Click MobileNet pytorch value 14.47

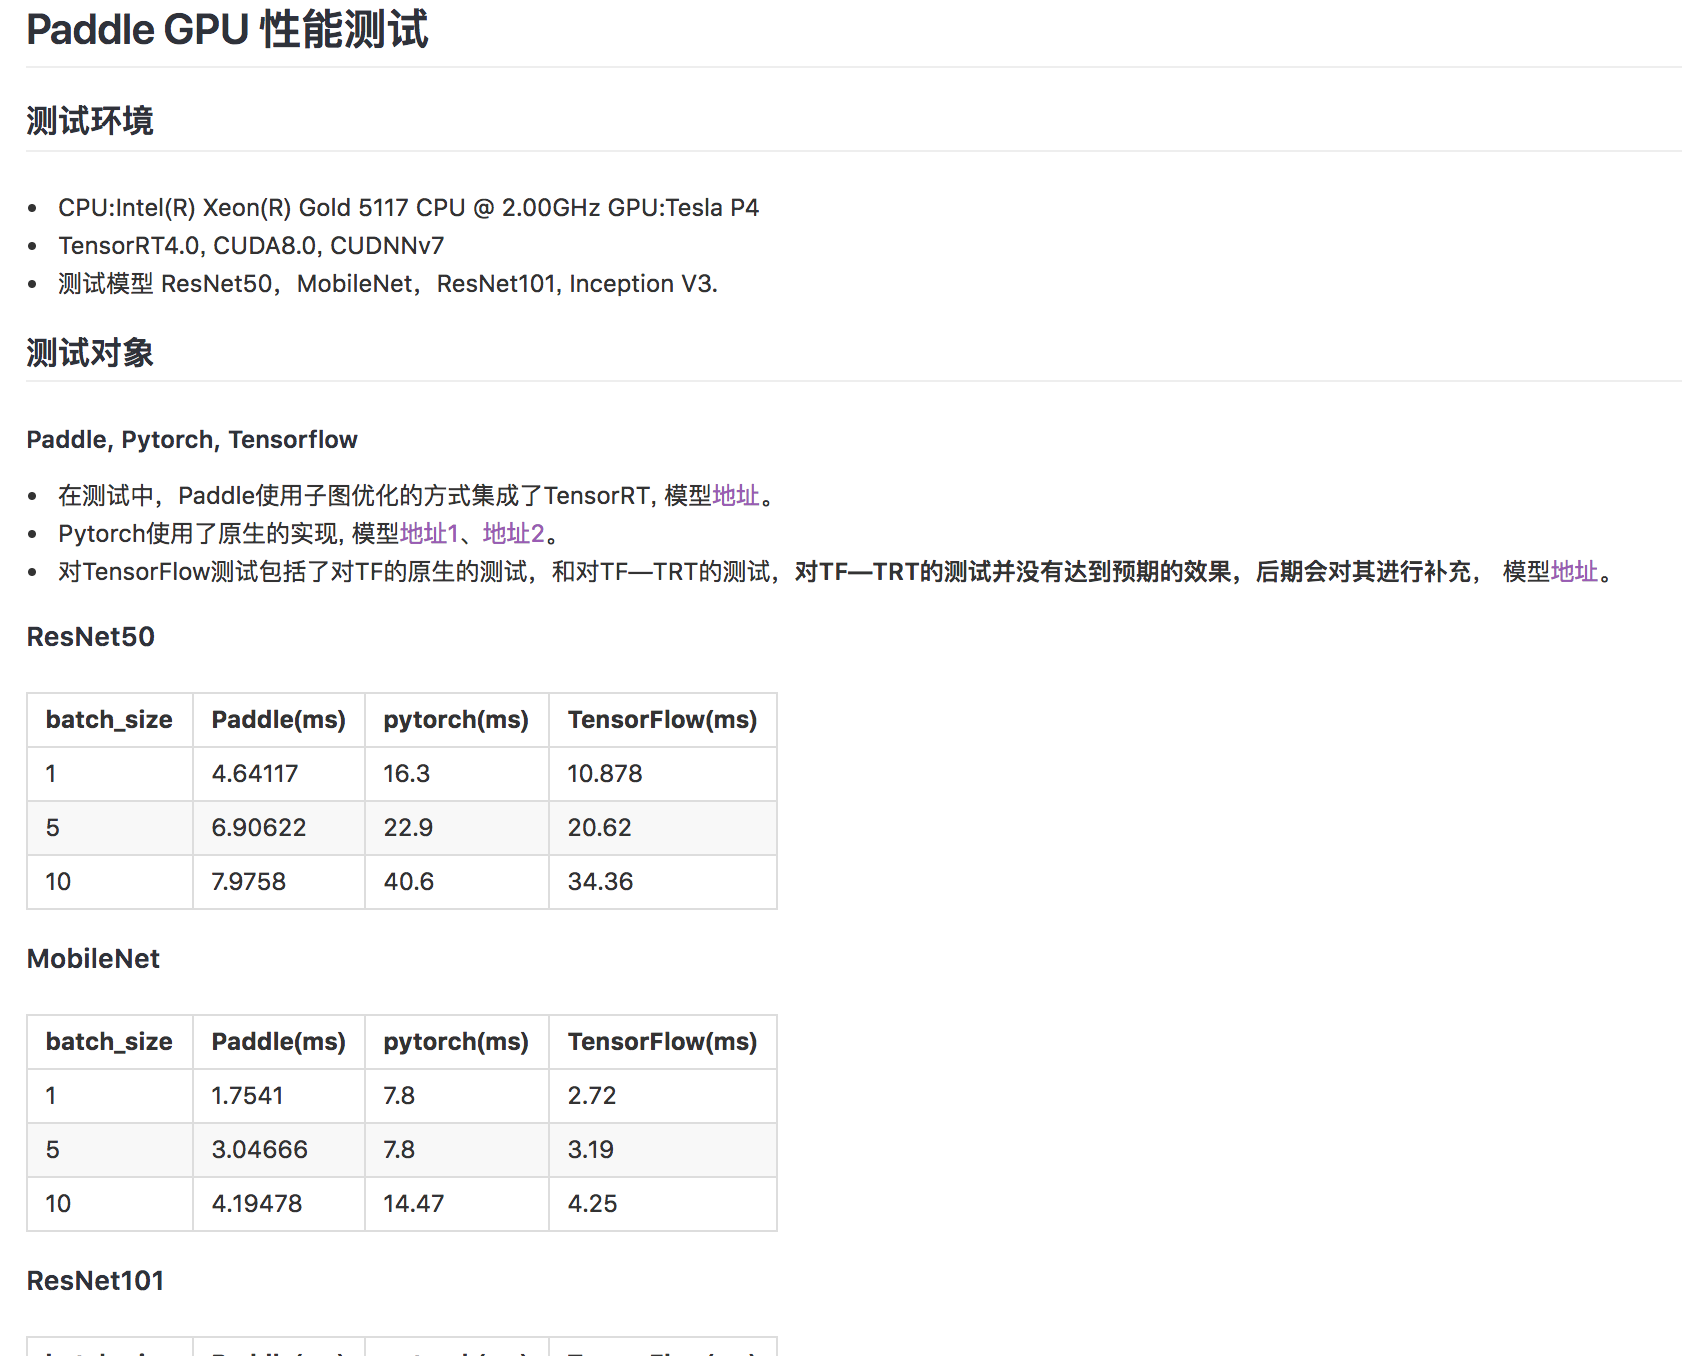(x=414, y=1204)
